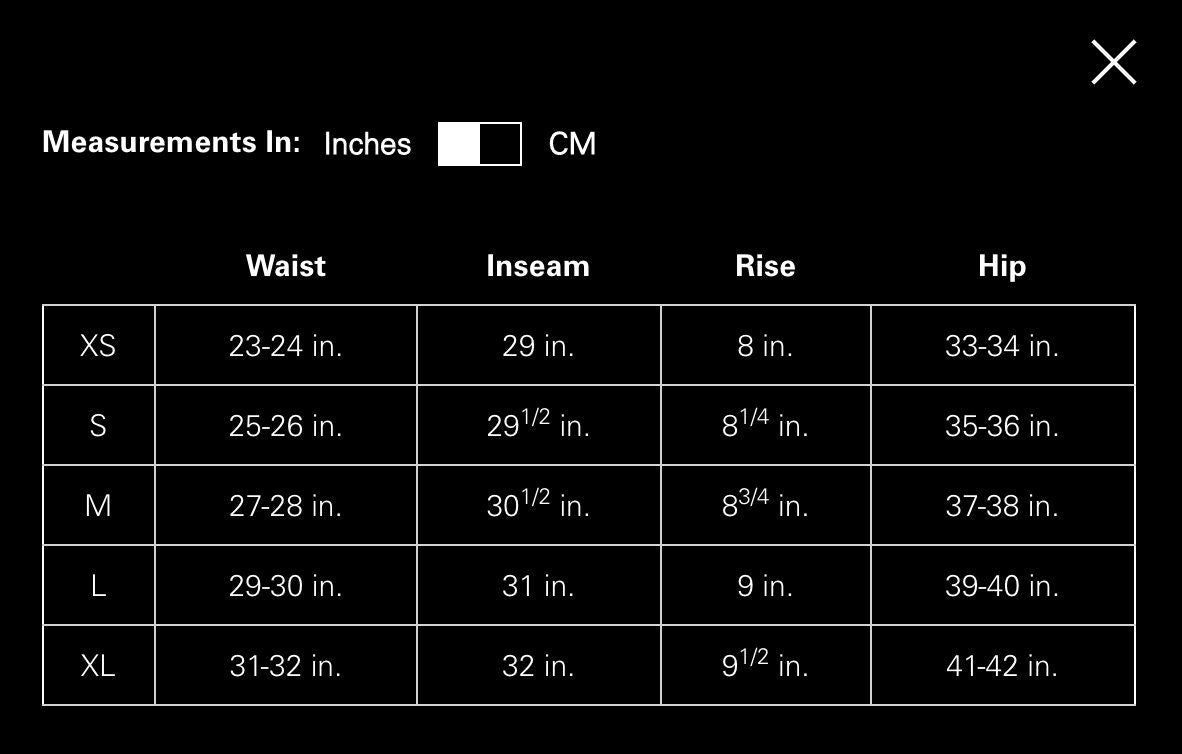Select the XL size row label

click(98, 665)
